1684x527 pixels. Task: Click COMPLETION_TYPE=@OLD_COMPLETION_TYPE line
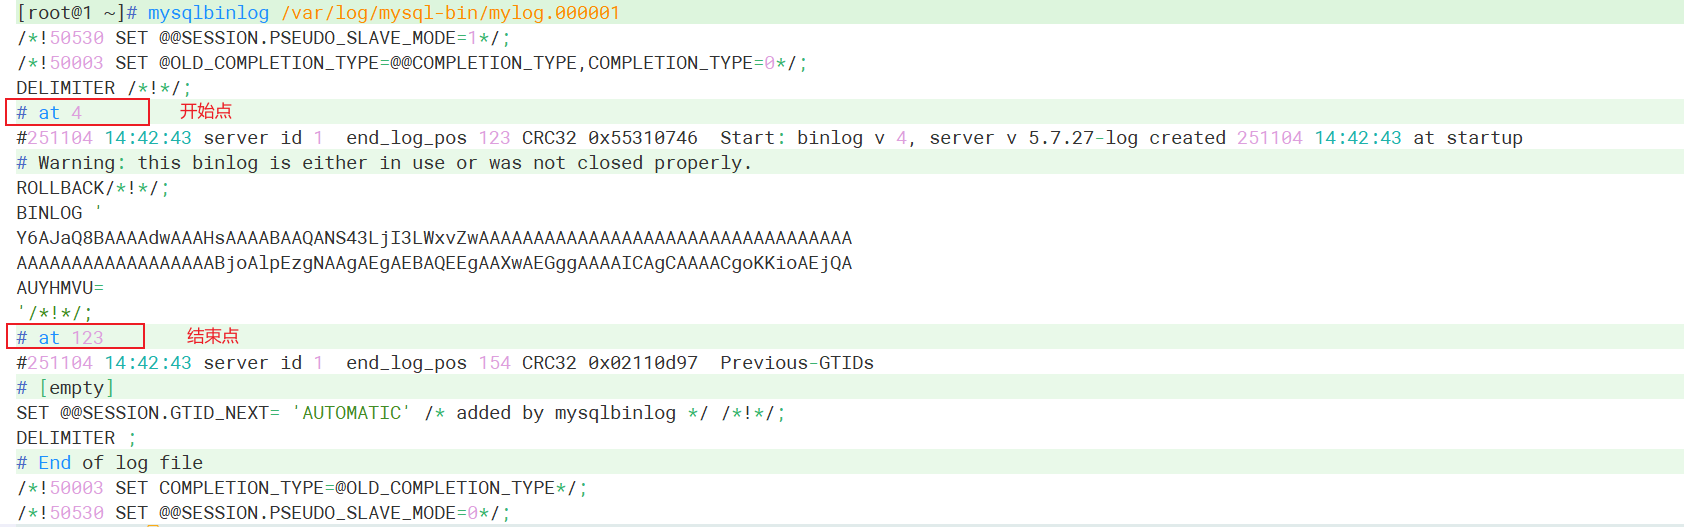pyautogui.click(x=301, y=488)
